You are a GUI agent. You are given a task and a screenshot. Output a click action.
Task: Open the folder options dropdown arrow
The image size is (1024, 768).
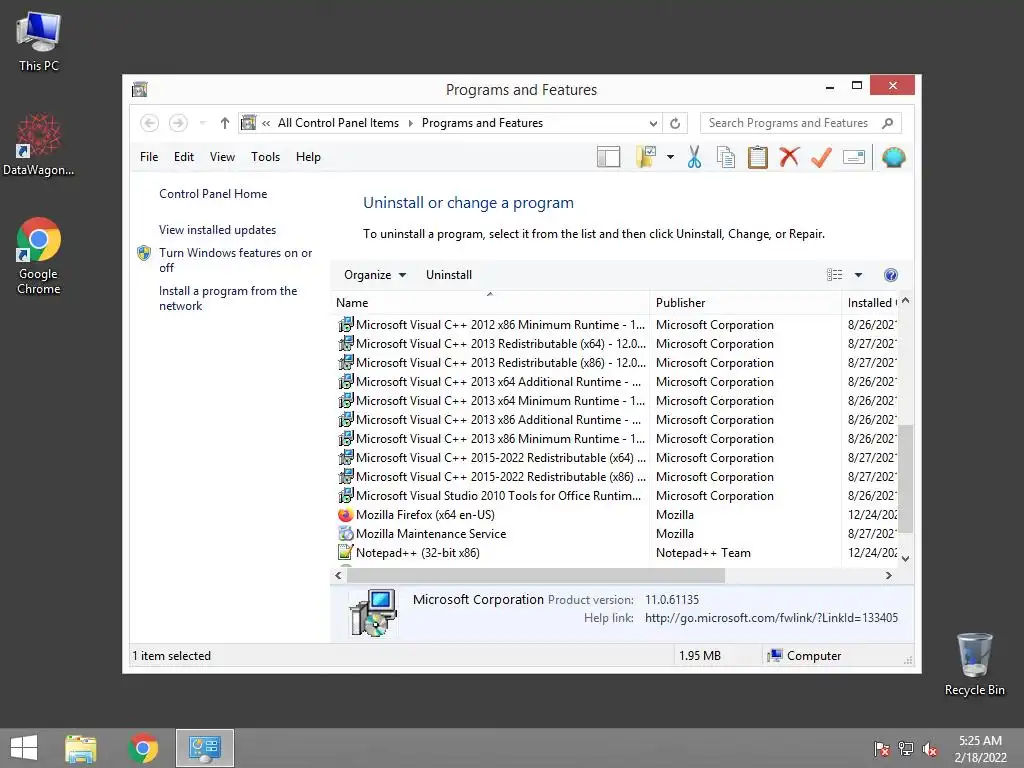click(x=670, y=157)
